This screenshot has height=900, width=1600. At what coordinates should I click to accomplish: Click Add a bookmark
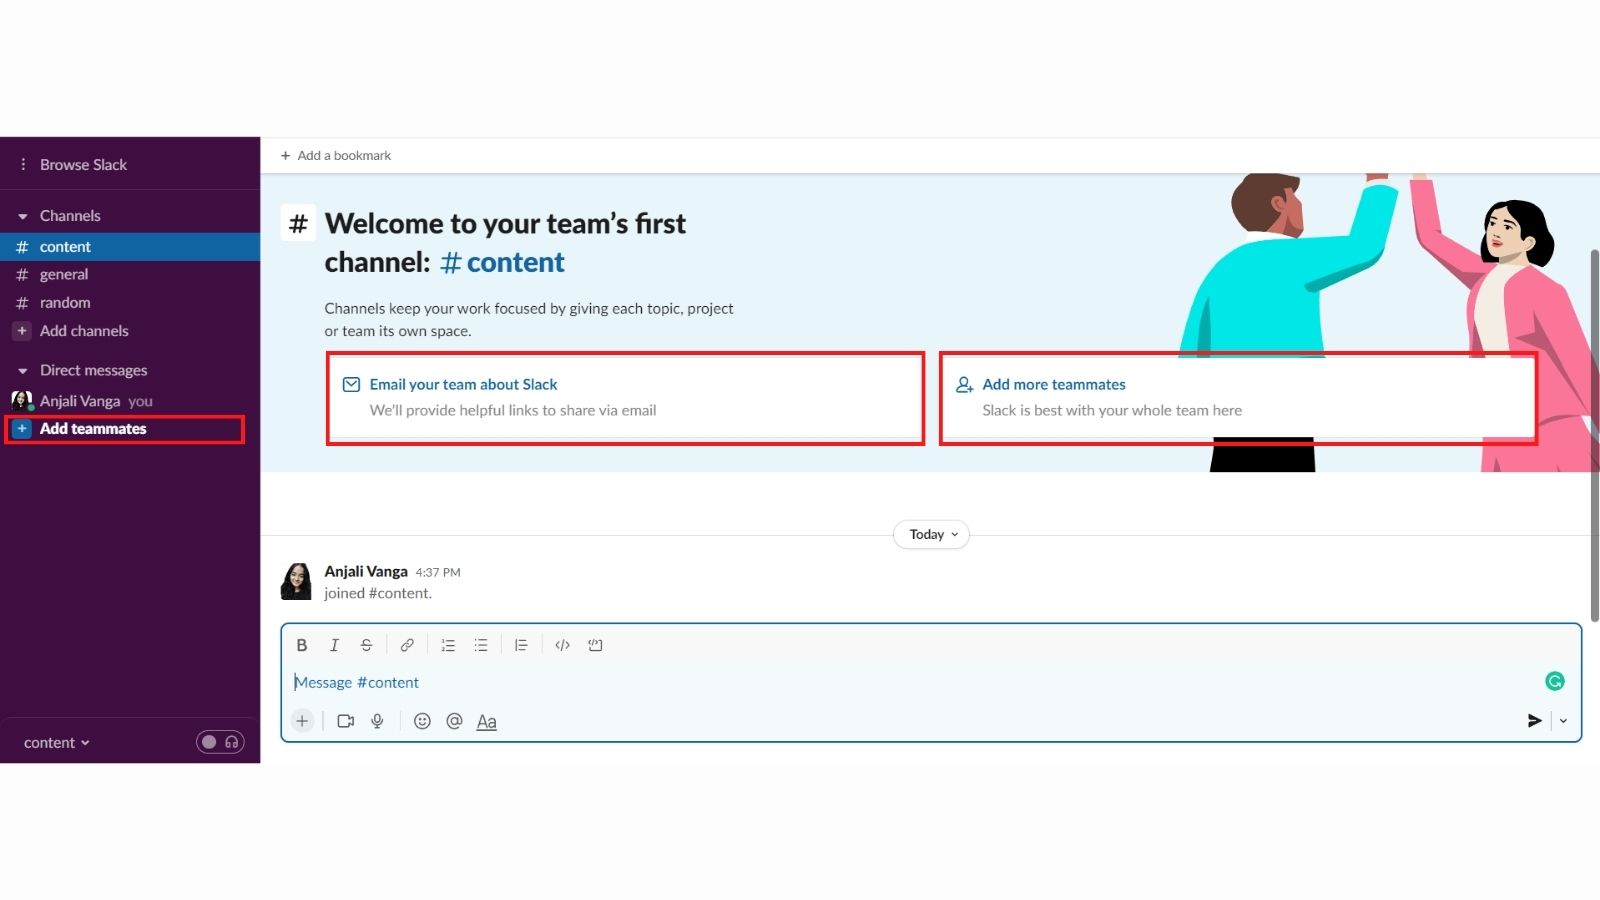(336, 155)
